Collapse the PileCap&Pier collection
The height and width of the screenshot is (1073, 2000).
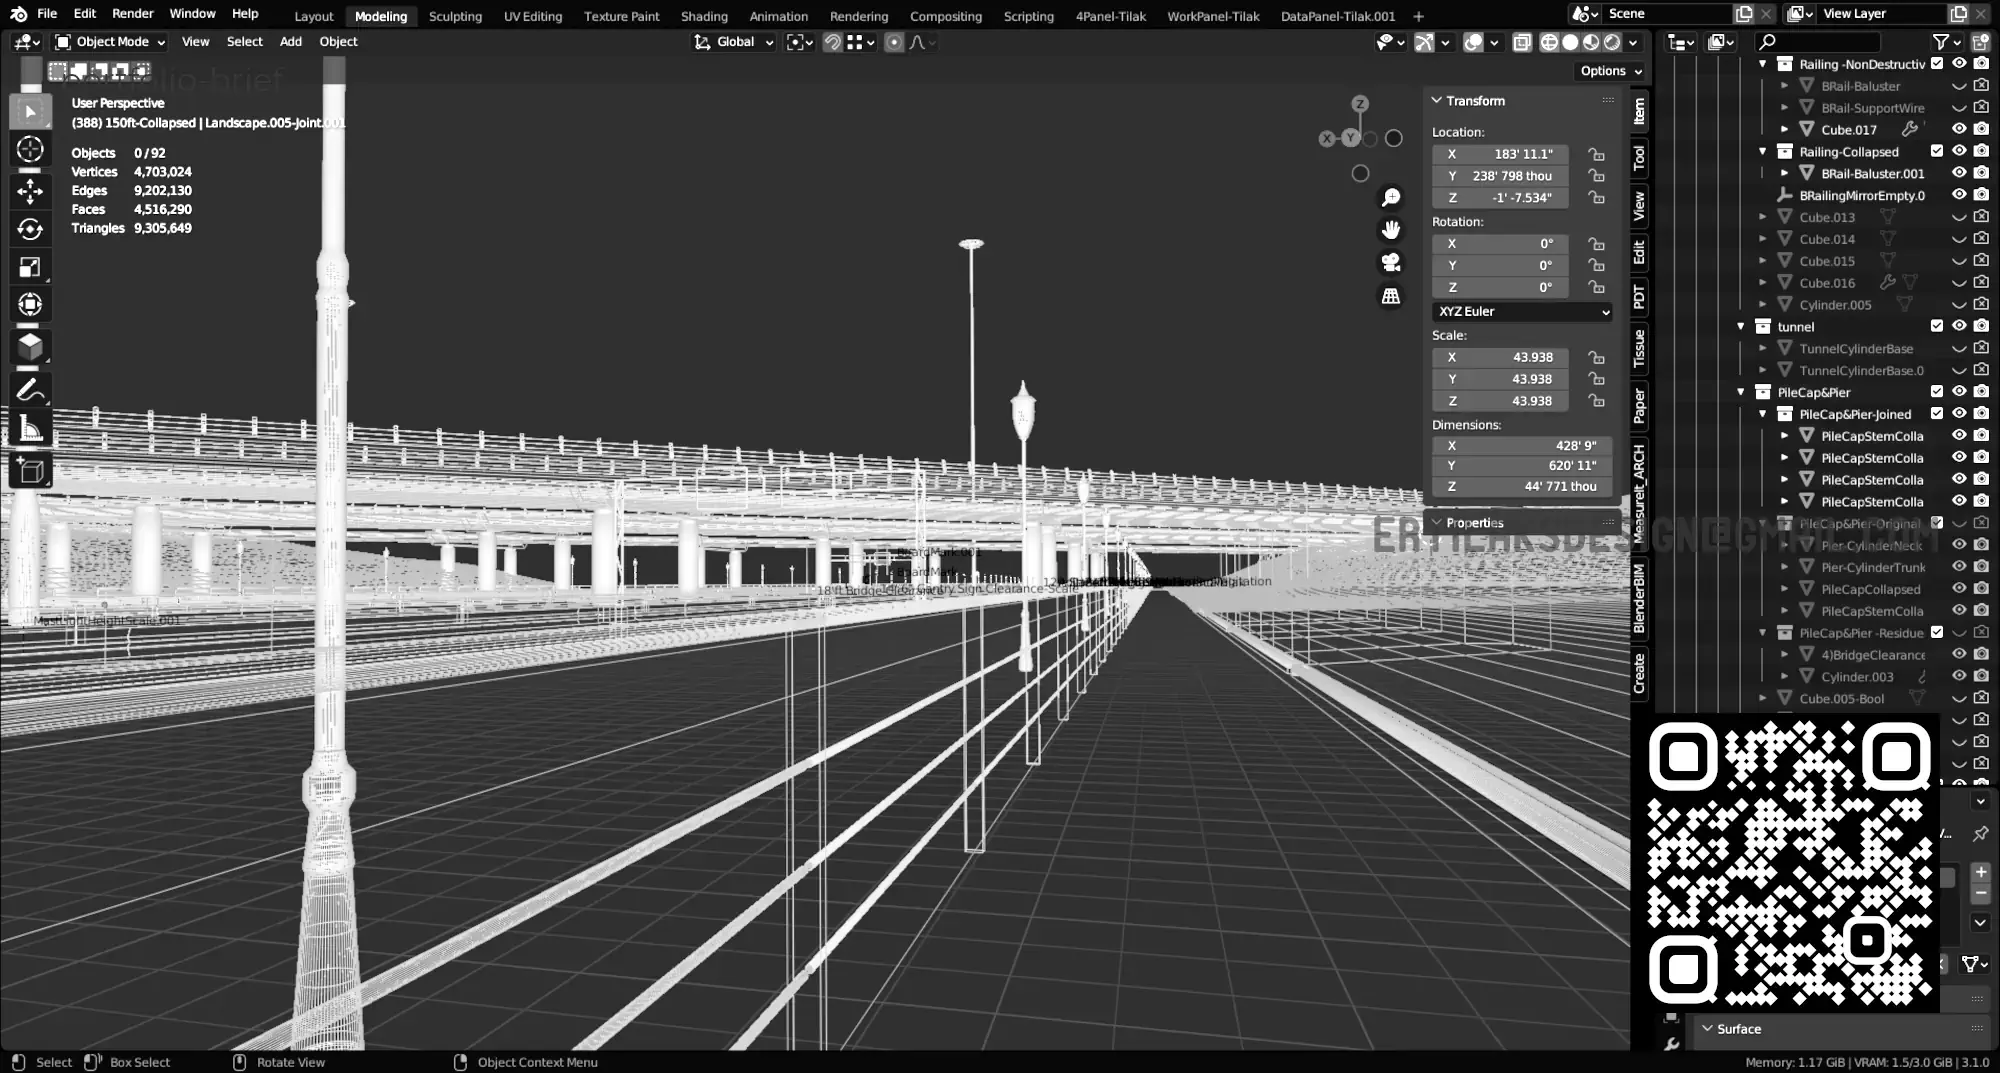[1741, 392]
